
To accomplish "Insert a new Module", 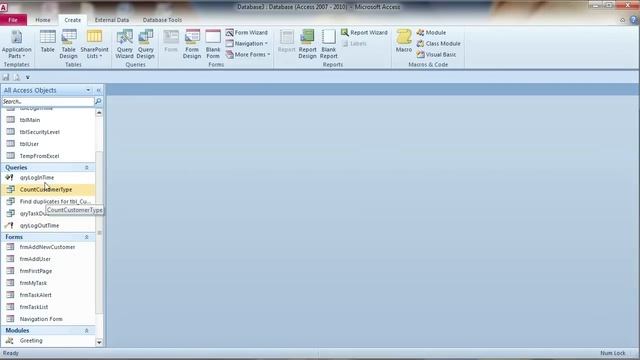I will click(x=431, y=32).
